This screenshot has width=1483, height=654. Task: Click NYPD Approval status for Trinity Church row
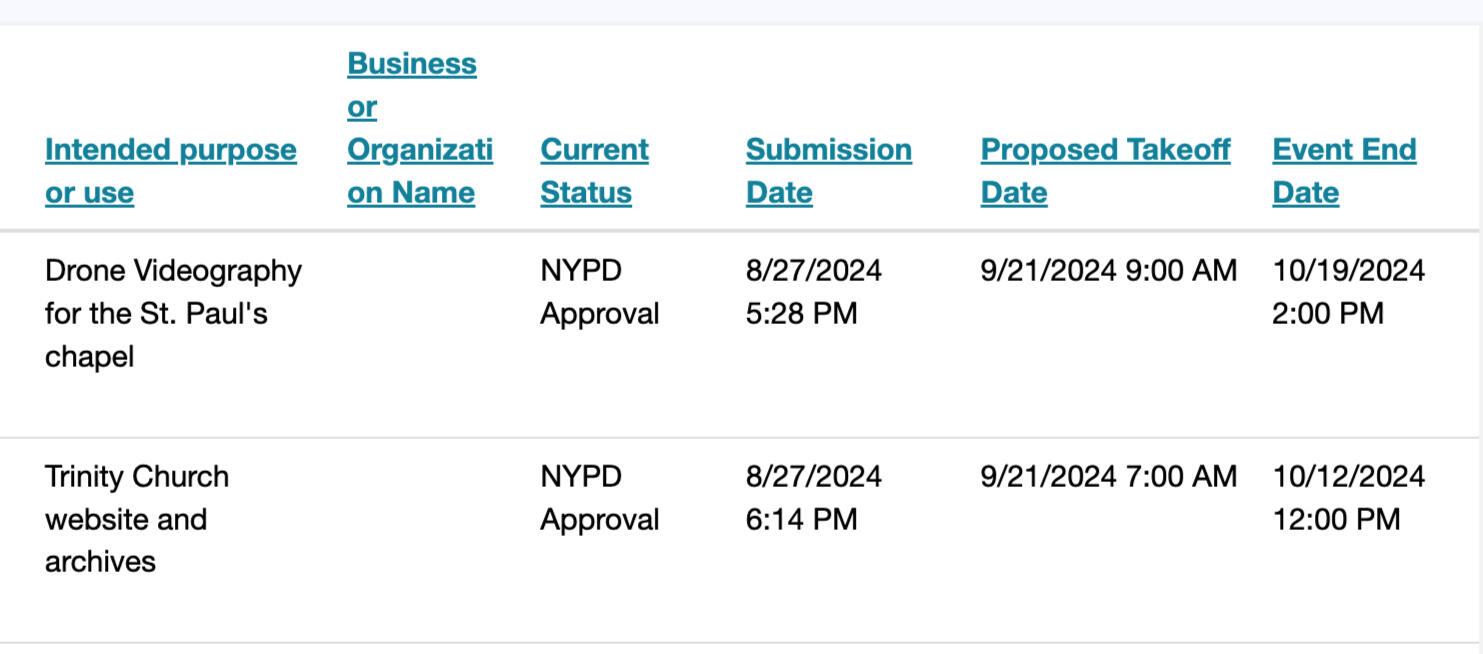click(599, 498)
